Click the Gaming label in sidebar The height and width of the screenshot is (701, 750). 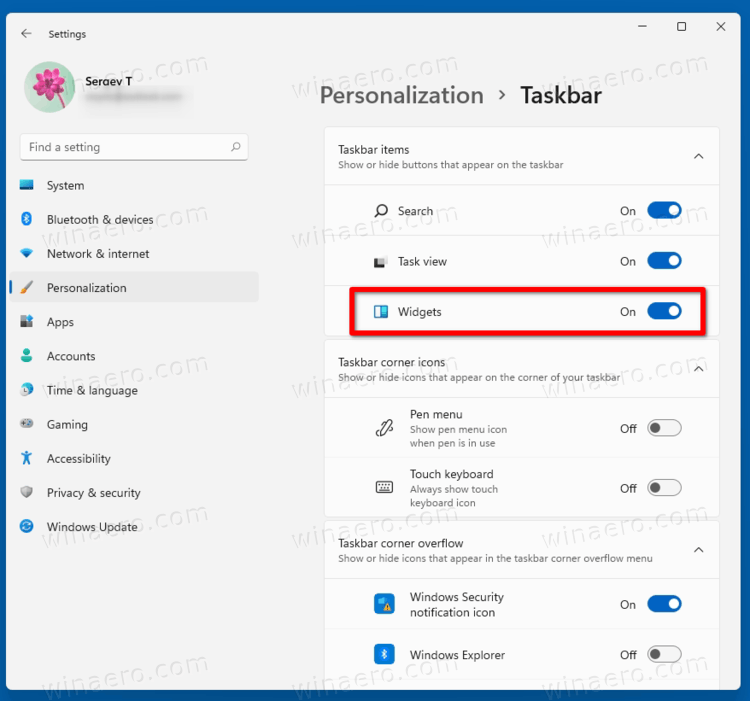point(67,425)
